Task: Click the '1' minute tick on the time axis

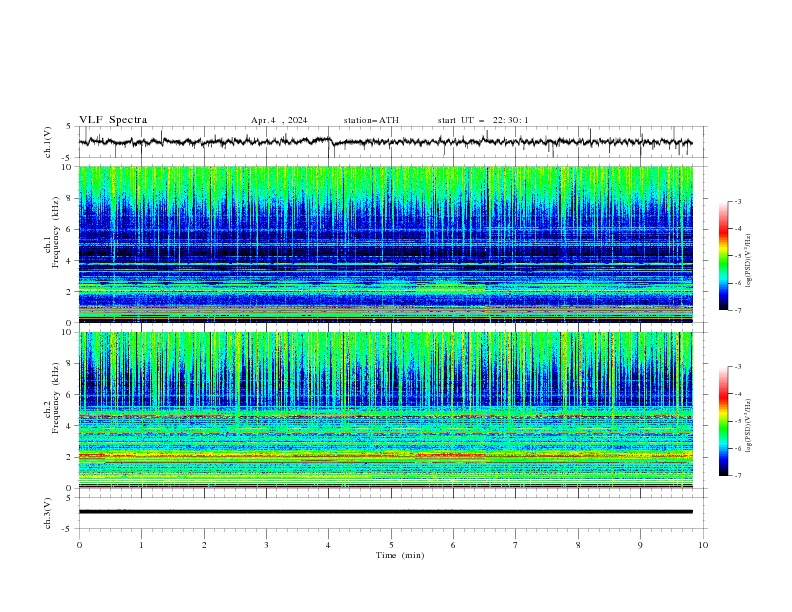Action: (x=141, y=545)
